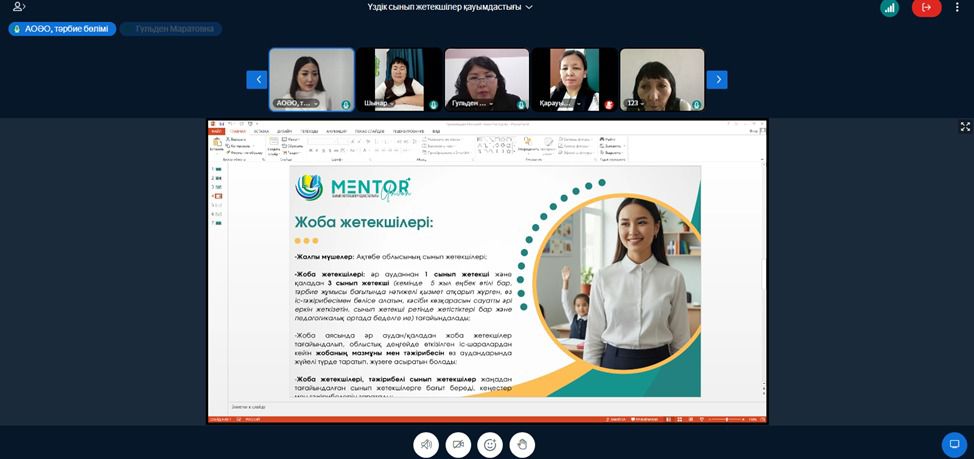The height and width of the screenshot is (459, 974).
Task: Raise hand using the hand icon
Action: pyautogui.click(x=522, y=444)
